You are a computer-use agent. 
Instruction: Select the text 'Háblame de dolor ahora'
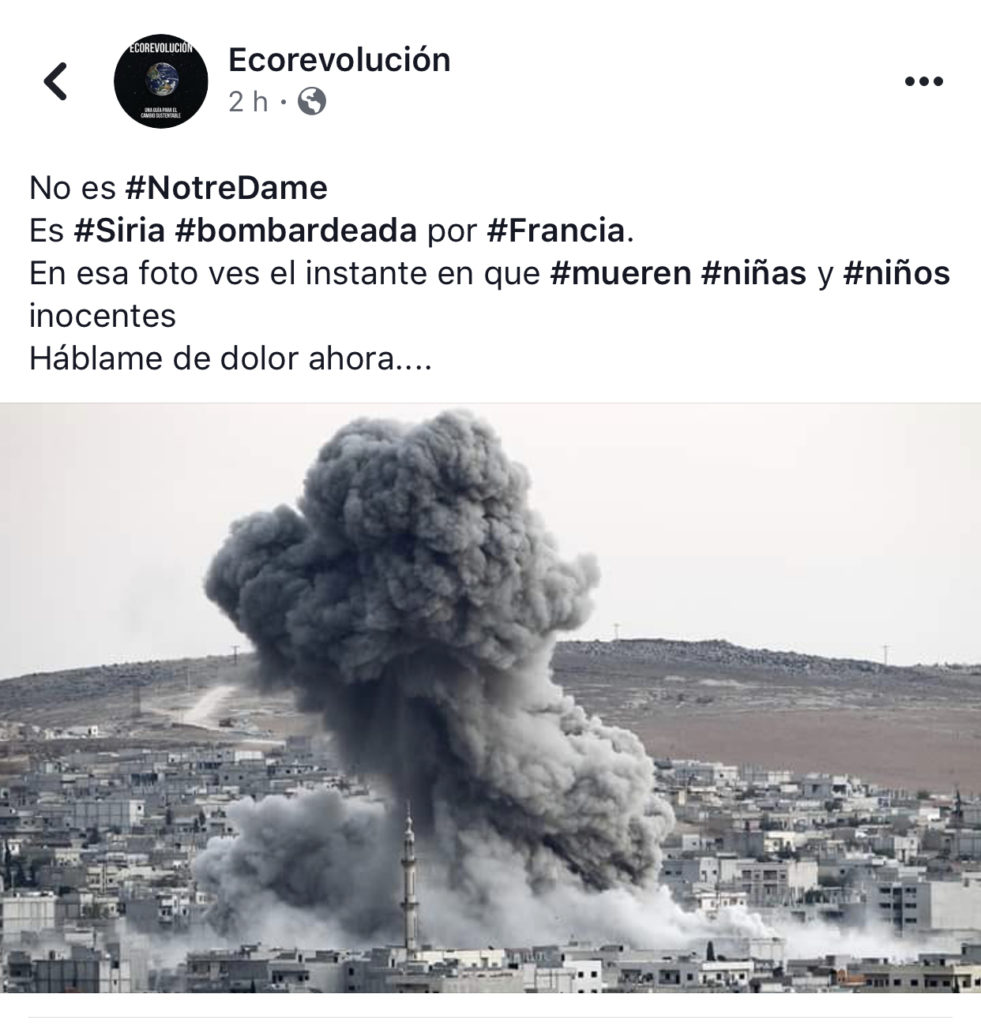pos(212,359)
